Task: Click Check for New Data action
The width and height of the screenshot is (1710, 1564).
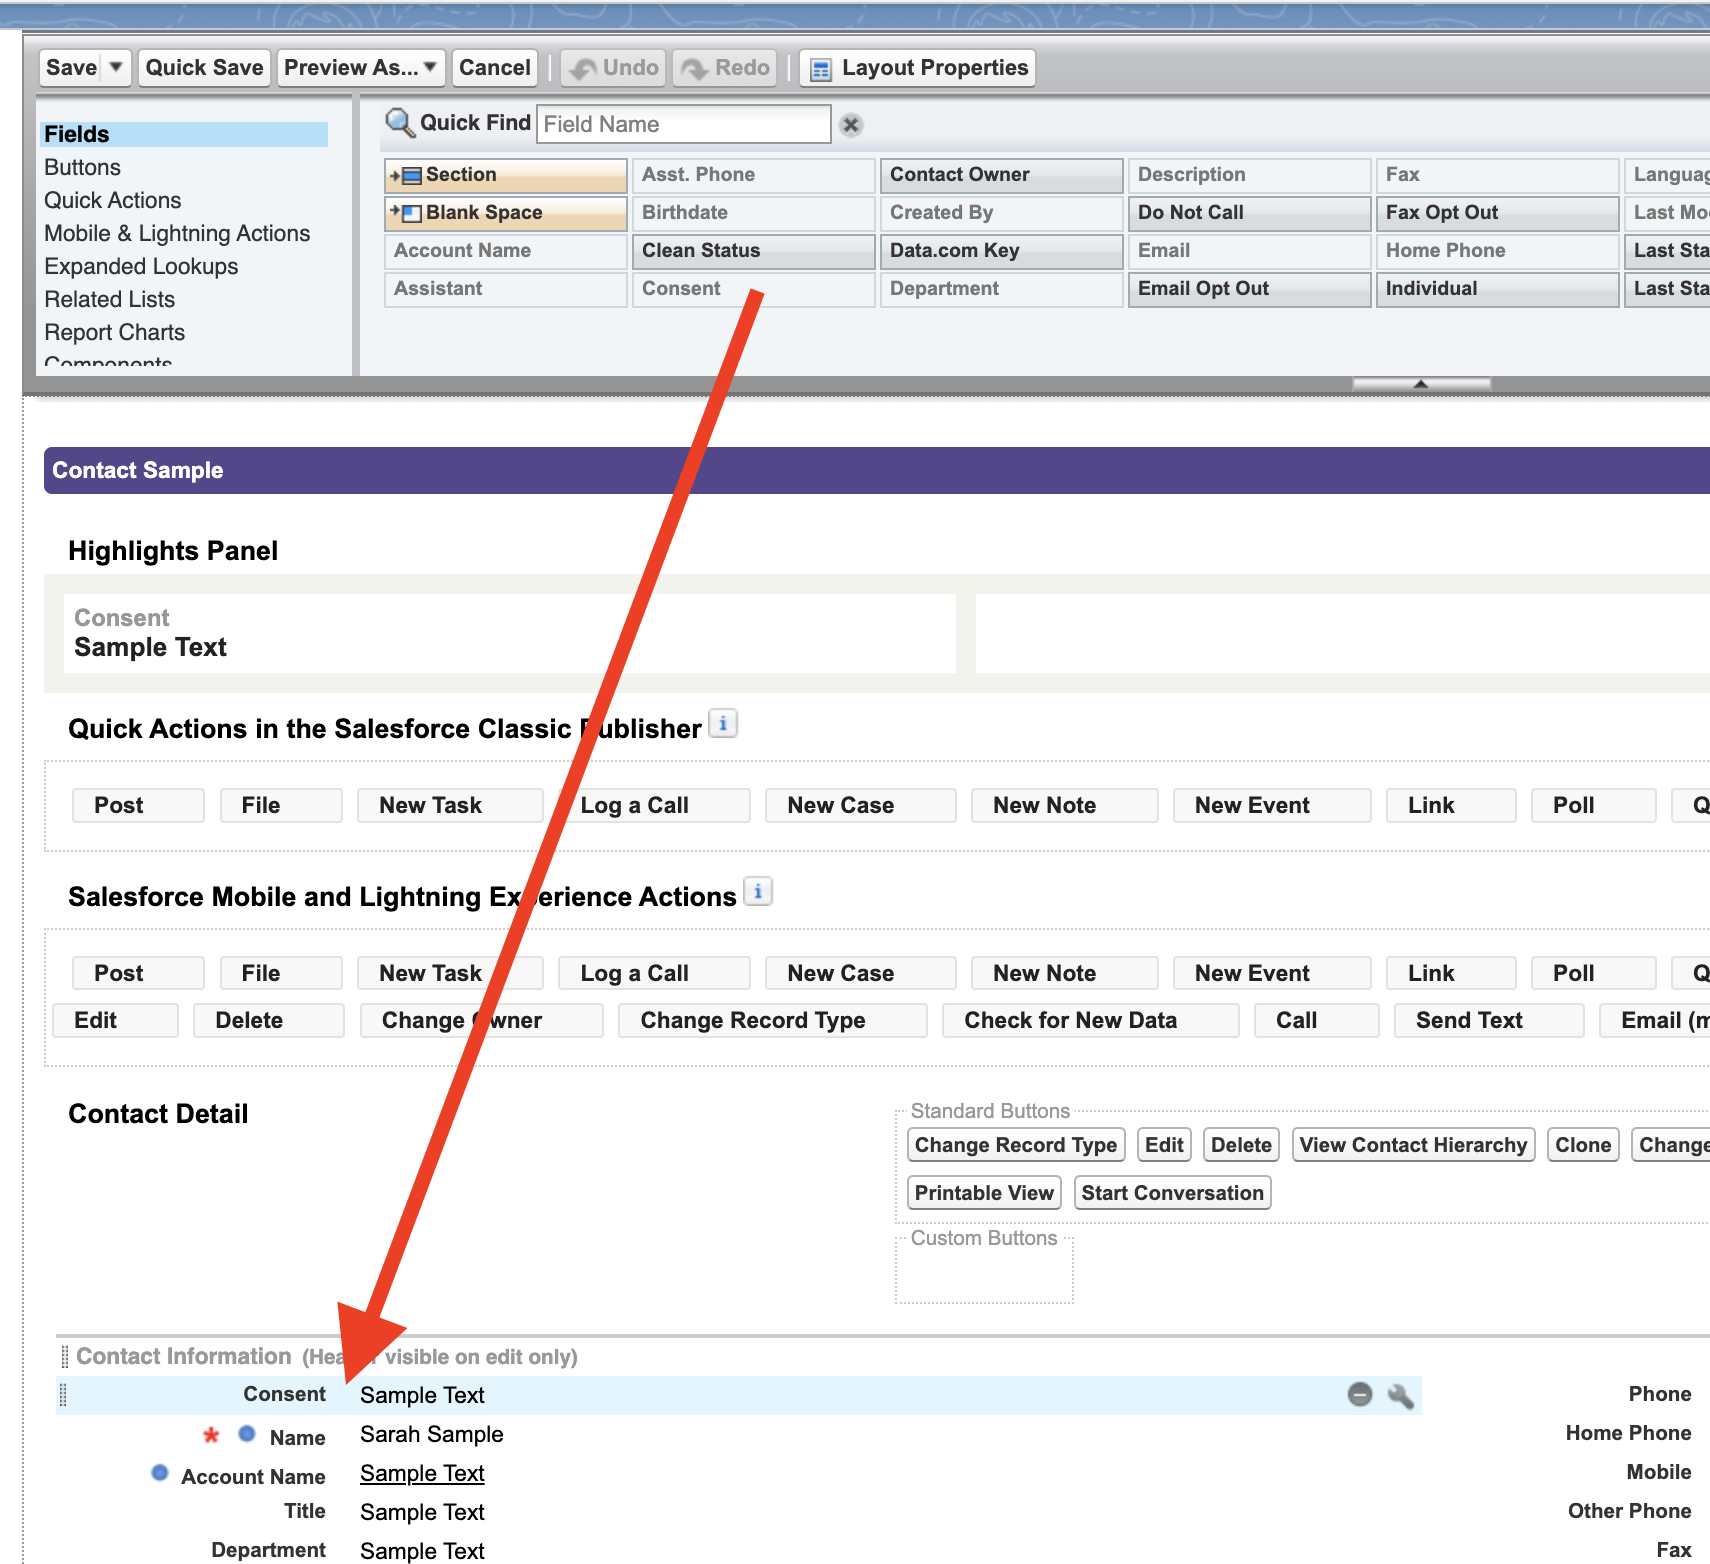Action: pyautogui.click(x=1090, y=1020)
